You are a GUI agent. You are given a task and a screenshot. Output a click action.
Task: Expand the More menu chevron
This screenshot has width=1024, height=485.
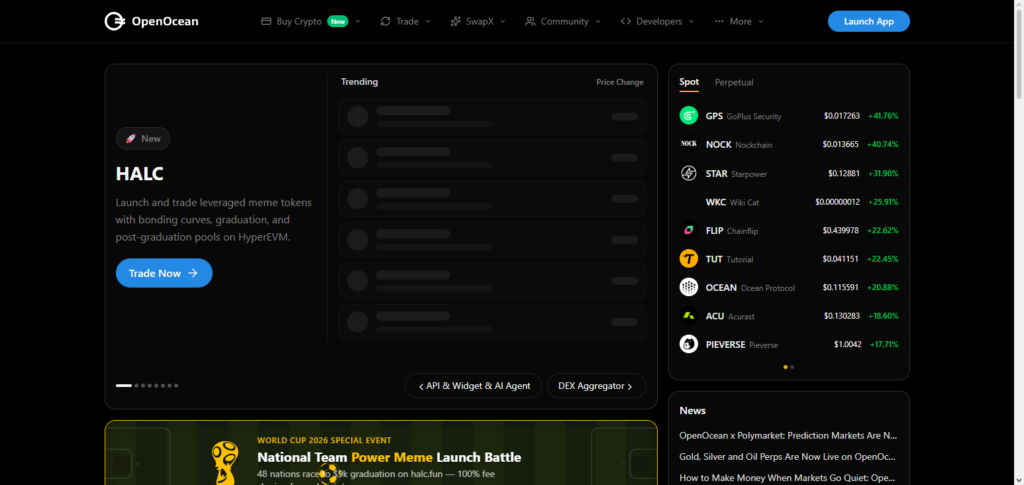761,22
